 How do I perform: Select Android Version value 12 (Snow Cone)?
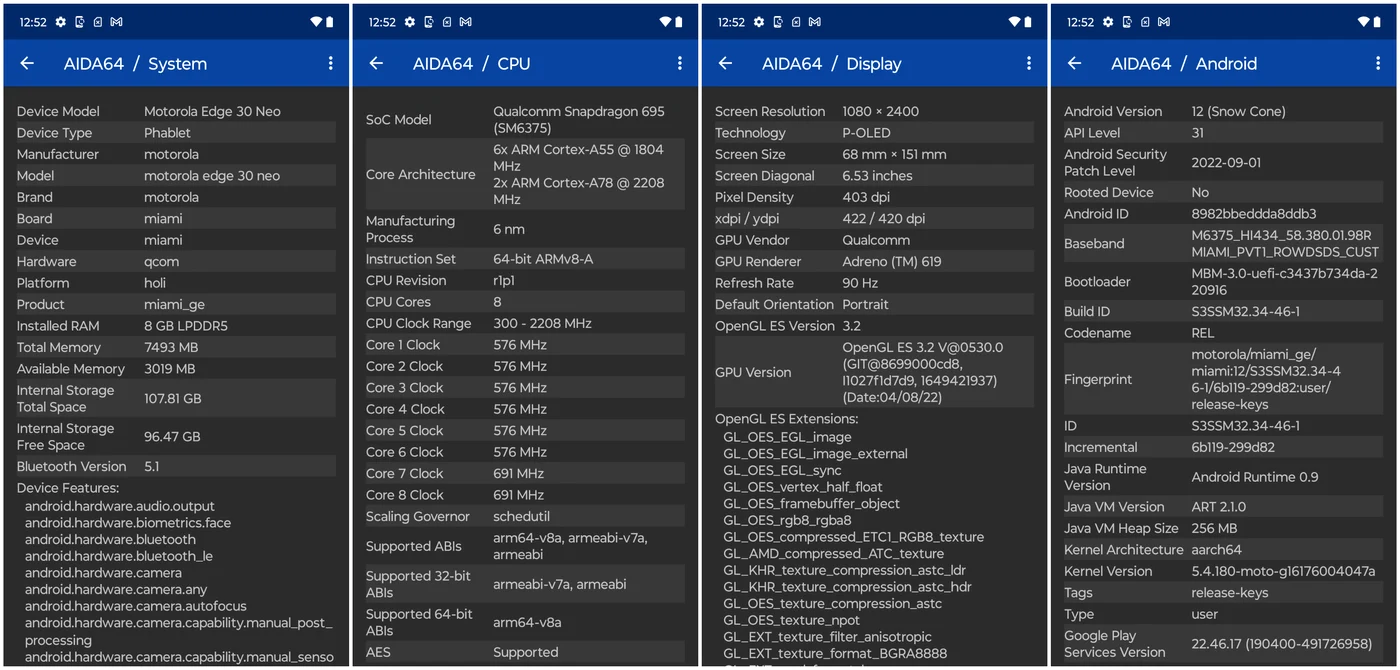click(1238, 111)
